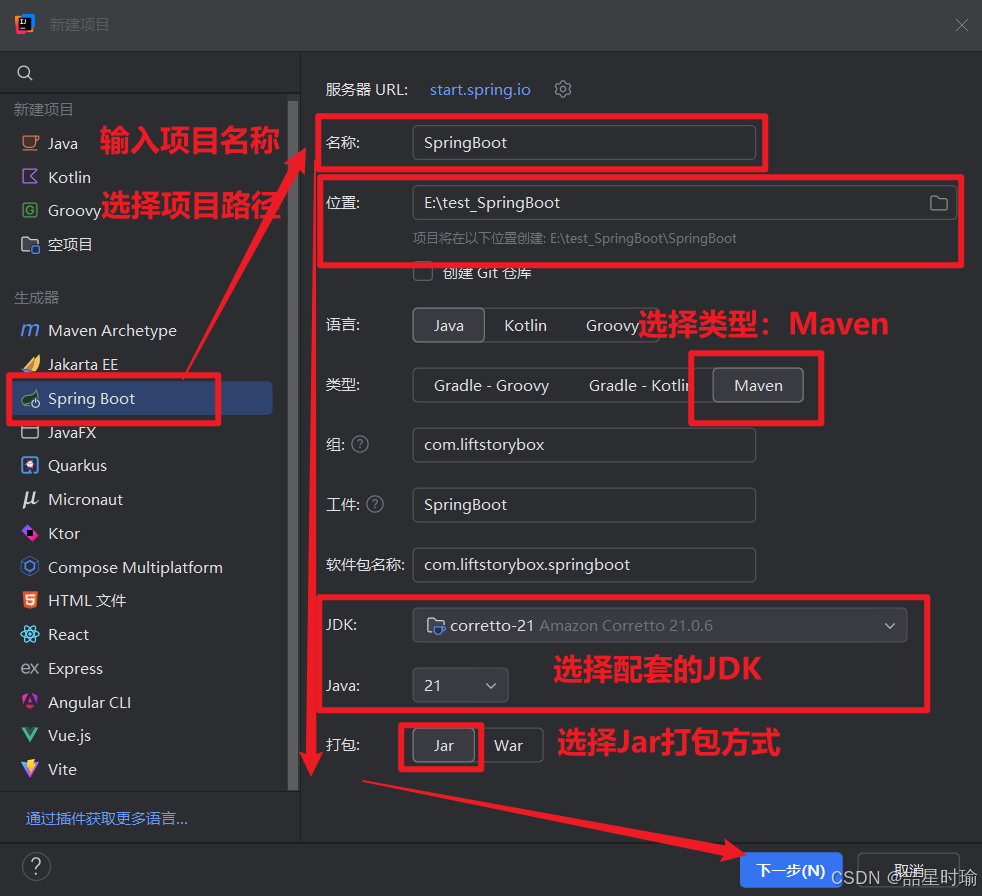Click the Spring Boot leaf icon
This screenshot has width=982, height=896.
click(30, 399)
